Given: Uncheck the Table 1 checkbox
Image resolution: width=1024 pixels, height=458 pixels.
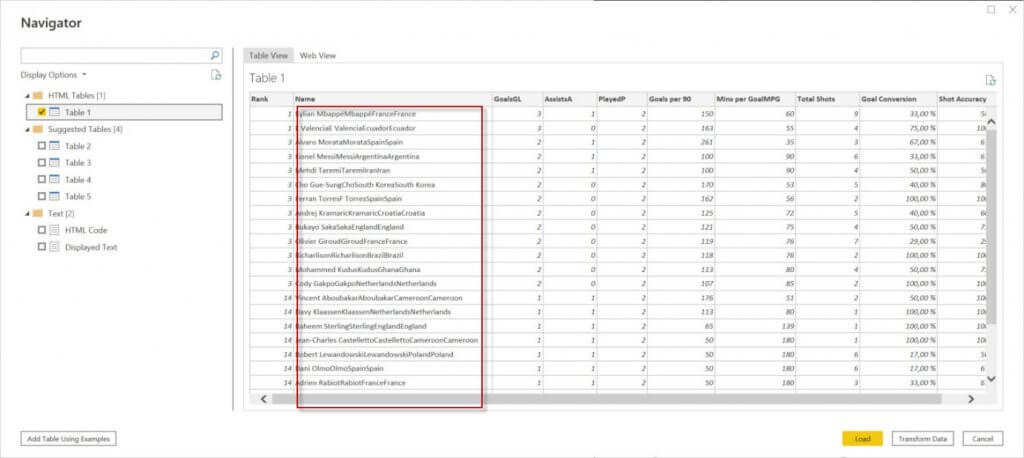Looking at the screenshot, I should [42, 112].
